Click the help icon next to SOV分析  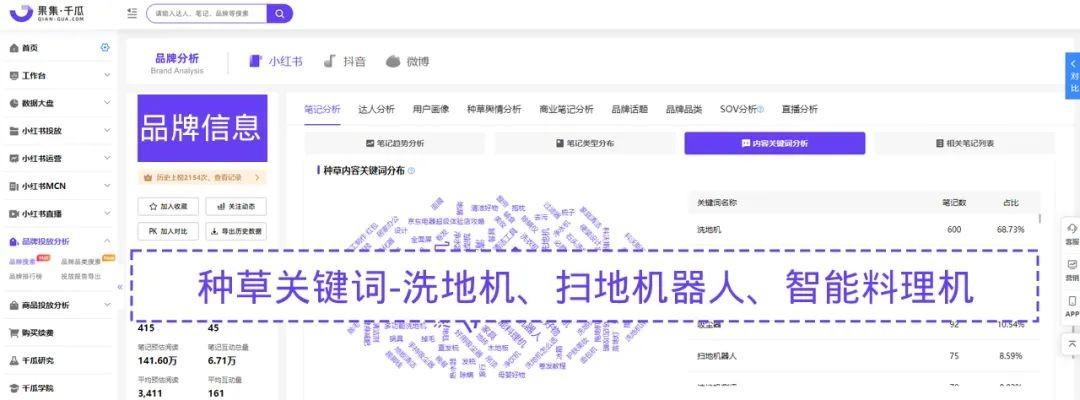(761, 109)
